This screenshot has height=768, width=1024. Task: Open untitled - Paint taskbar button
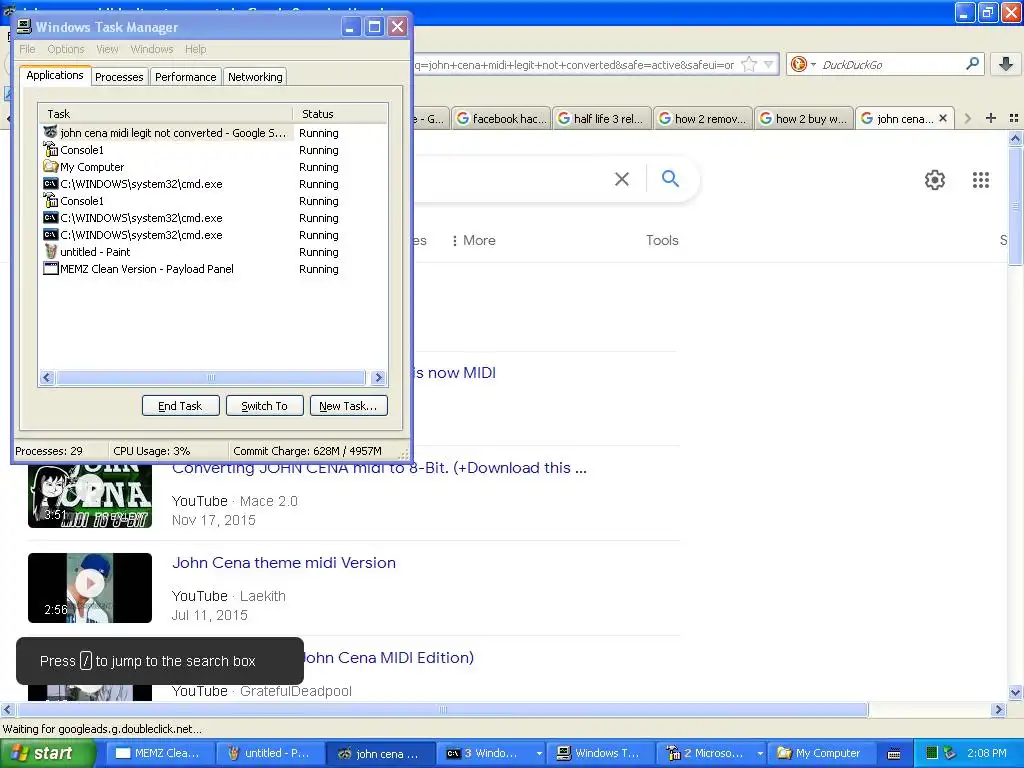pyautogui.click(x=270, y=753)
